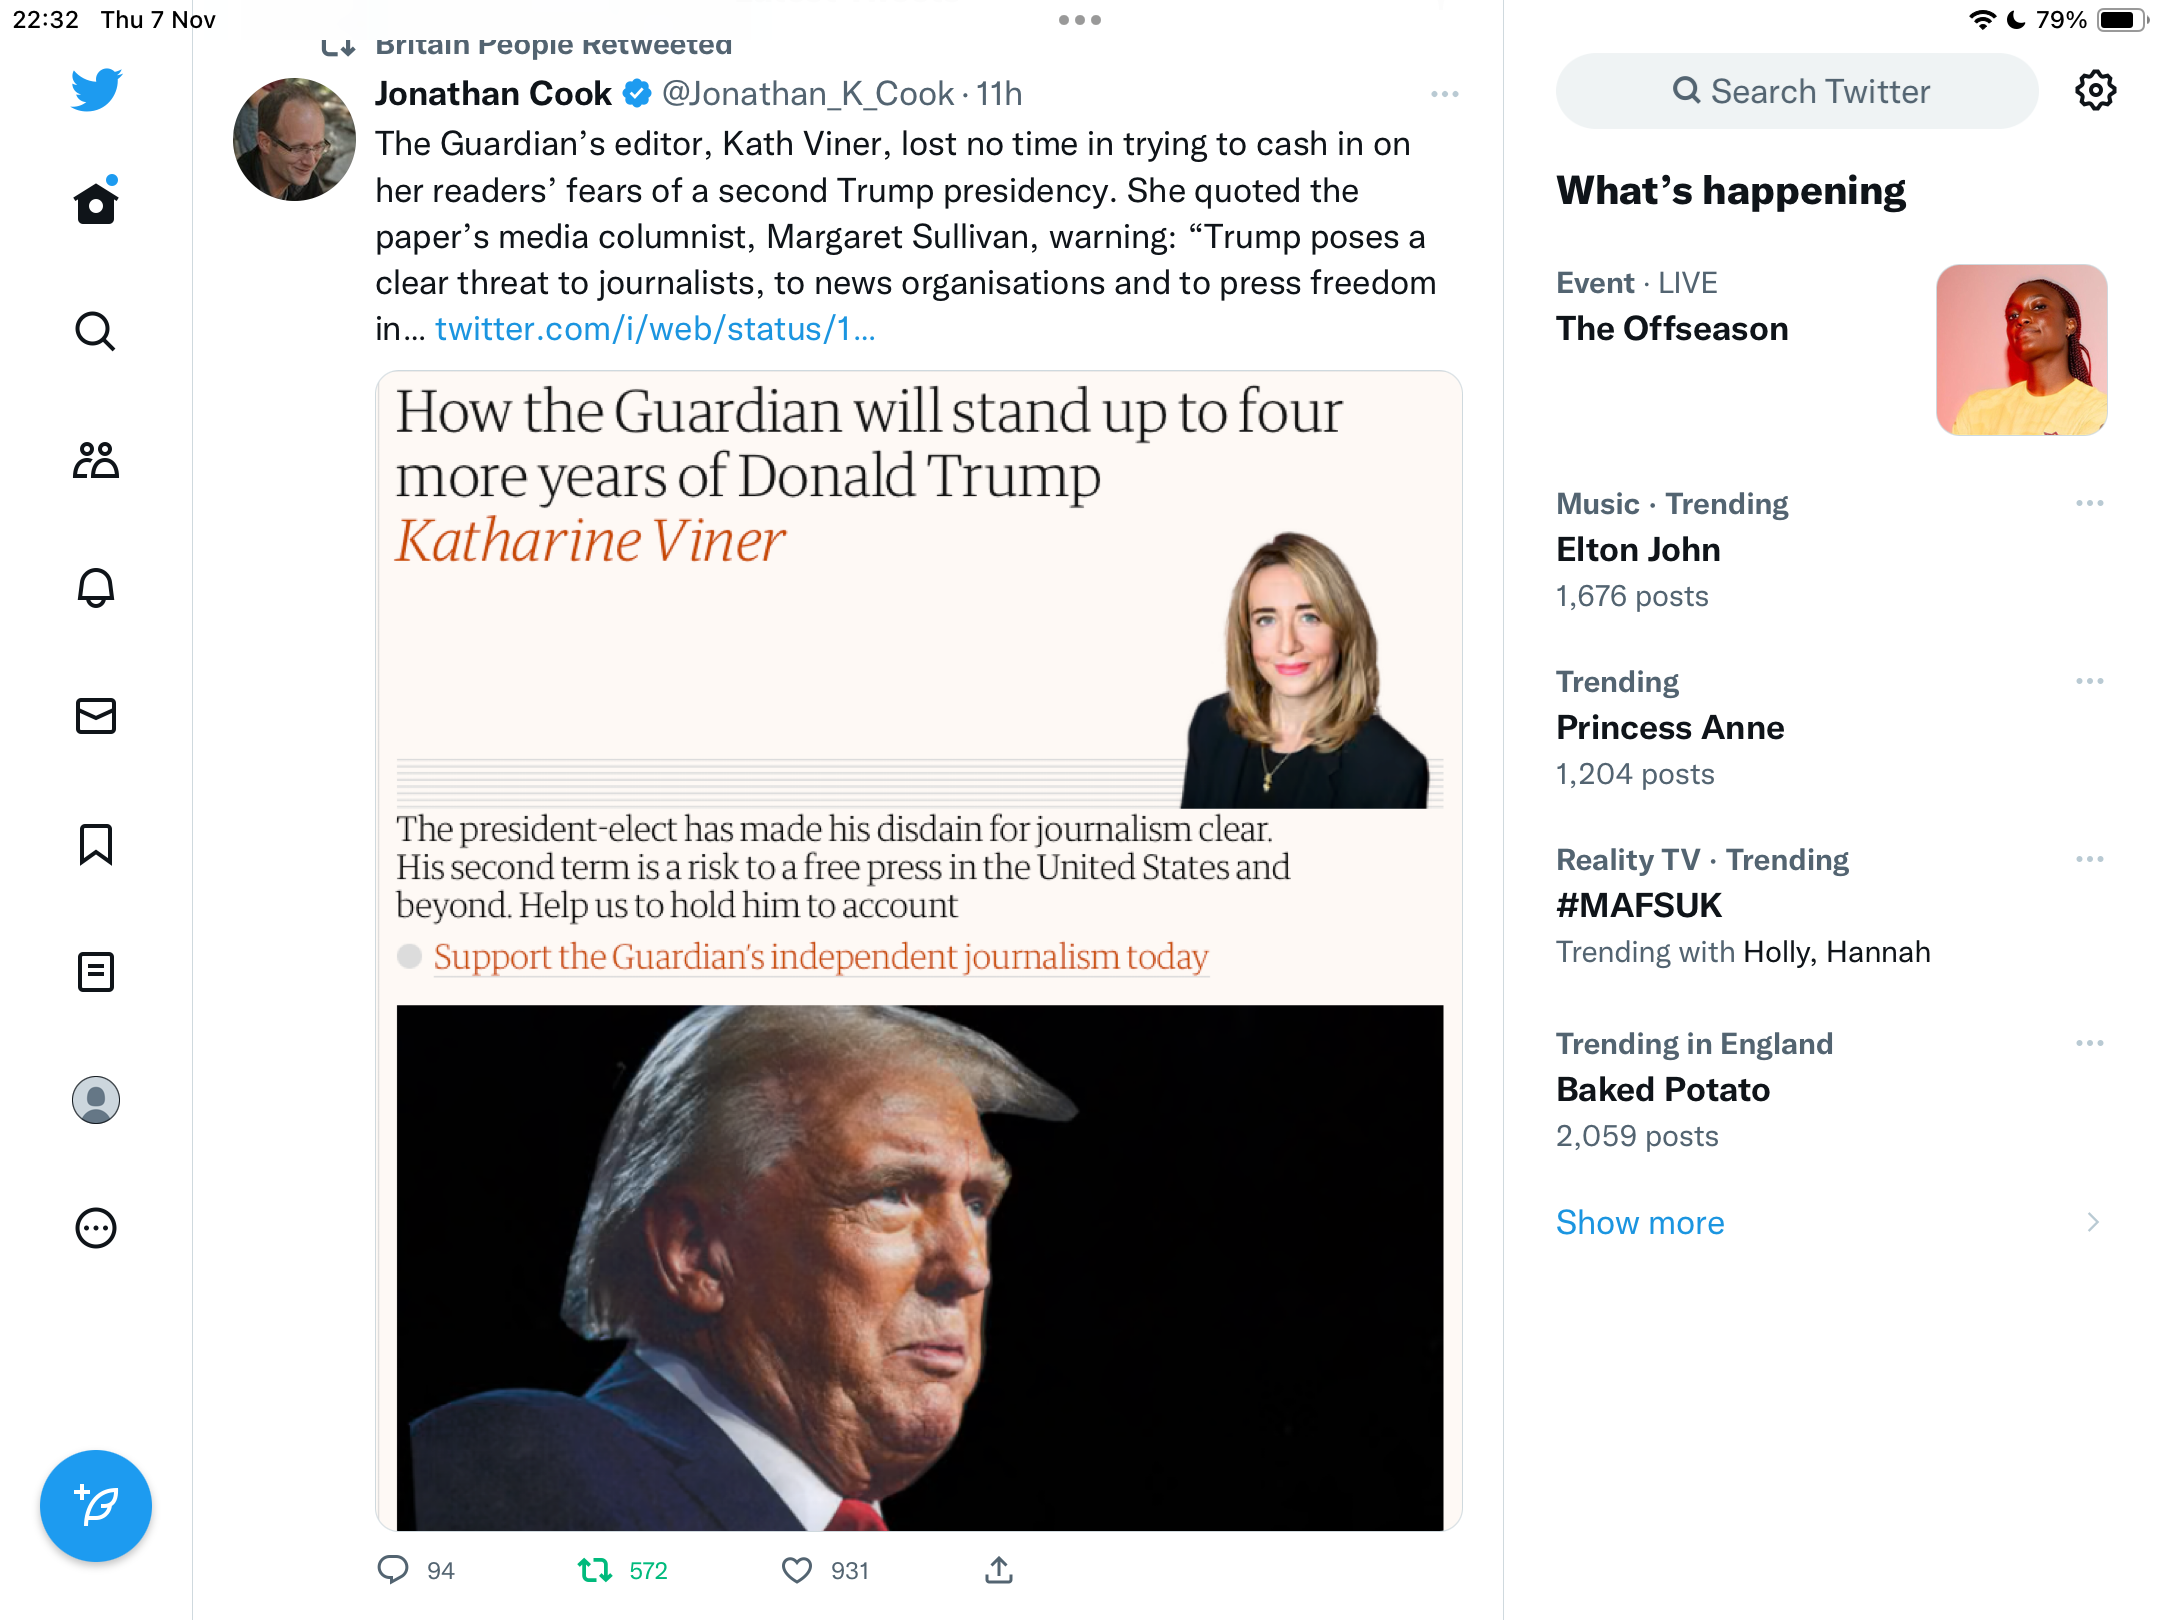Open the Communities people icon

click(96, 460)
